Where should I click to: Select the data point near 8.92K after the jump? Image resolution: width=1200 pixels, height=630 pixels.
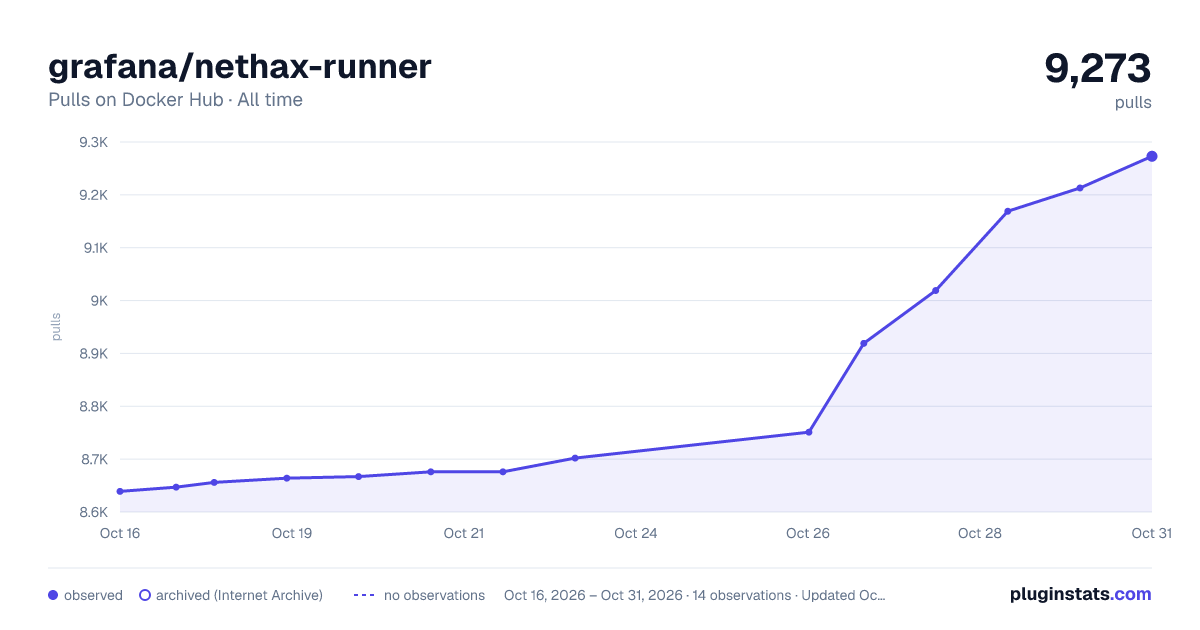click(x=864, y=343)
